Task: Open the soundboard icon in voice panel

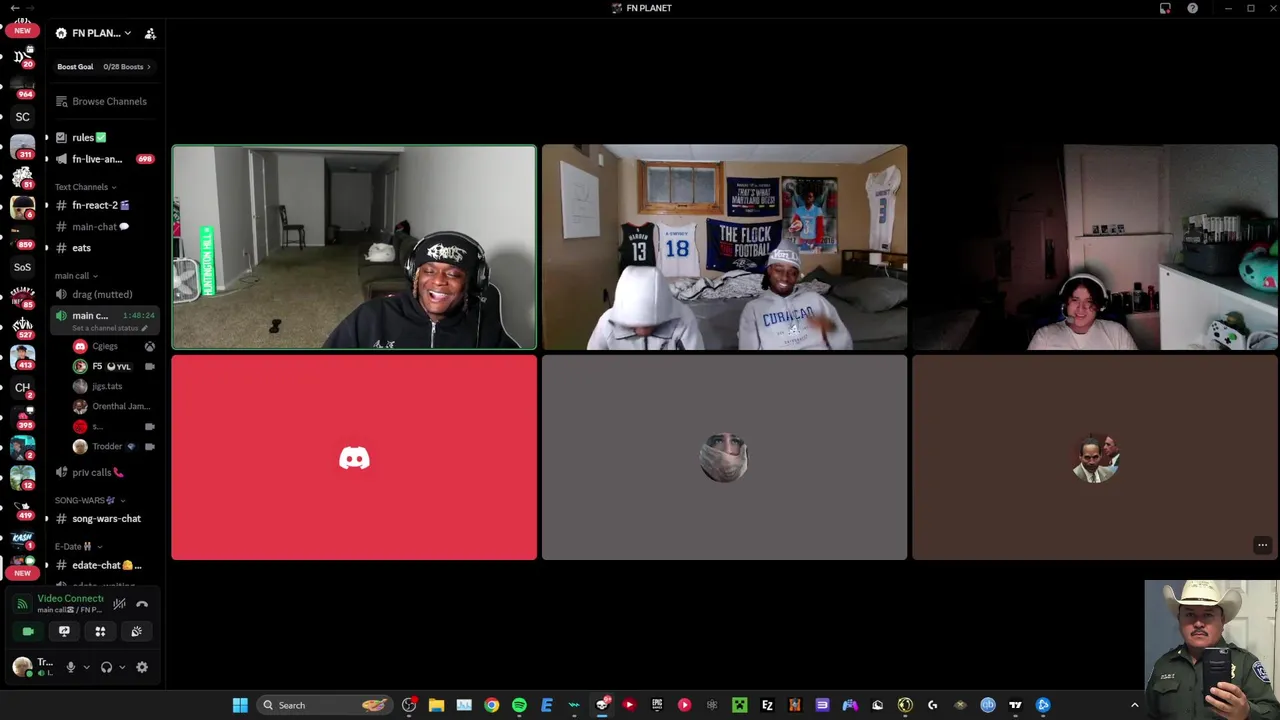Action: [136, 631]
